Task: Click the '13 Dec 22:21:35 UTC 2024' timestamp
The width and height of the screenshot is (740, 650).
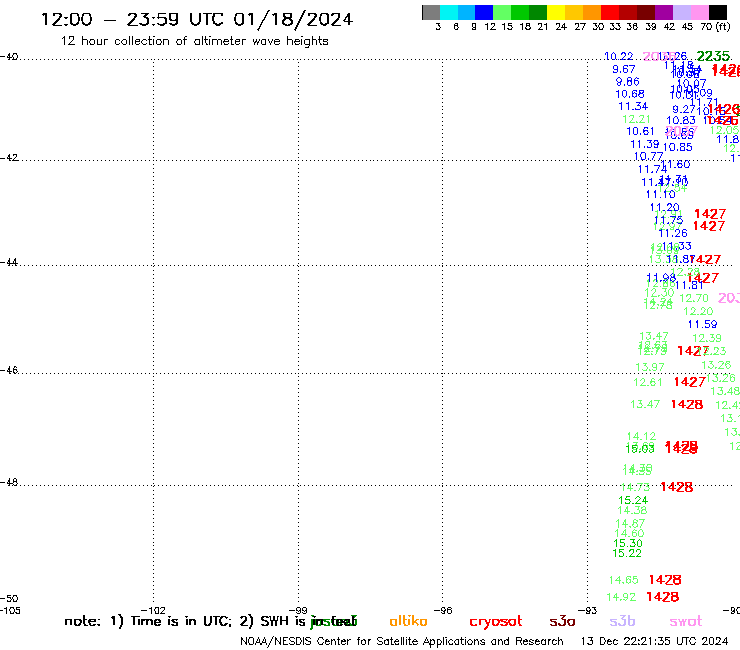Action: 654,641
